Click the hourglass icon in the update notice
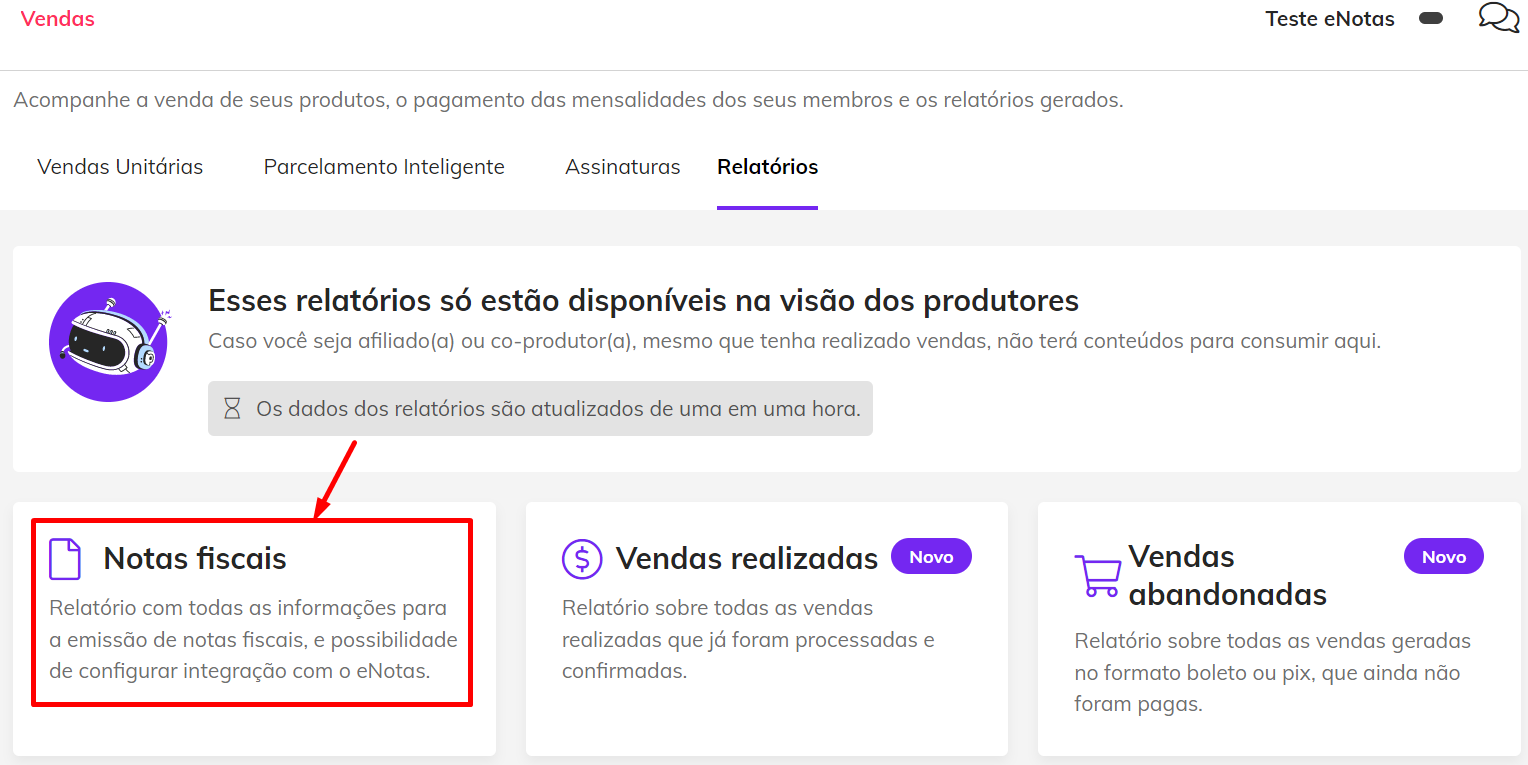 232,408
